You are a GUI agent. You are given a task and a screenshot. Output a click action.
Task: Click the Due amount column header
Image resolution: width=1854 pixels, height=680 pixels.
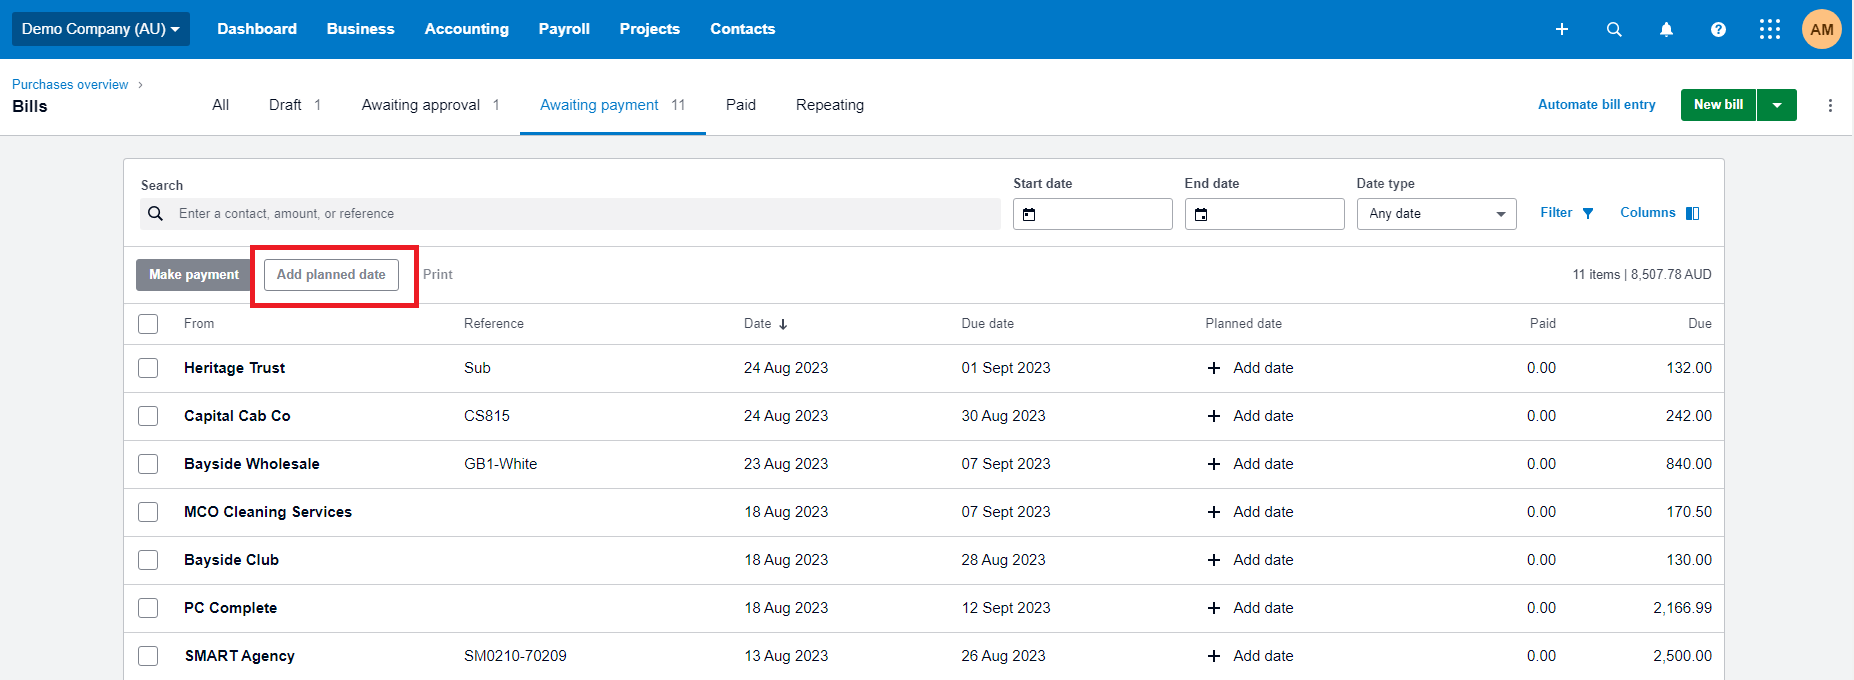[1700, 324]
